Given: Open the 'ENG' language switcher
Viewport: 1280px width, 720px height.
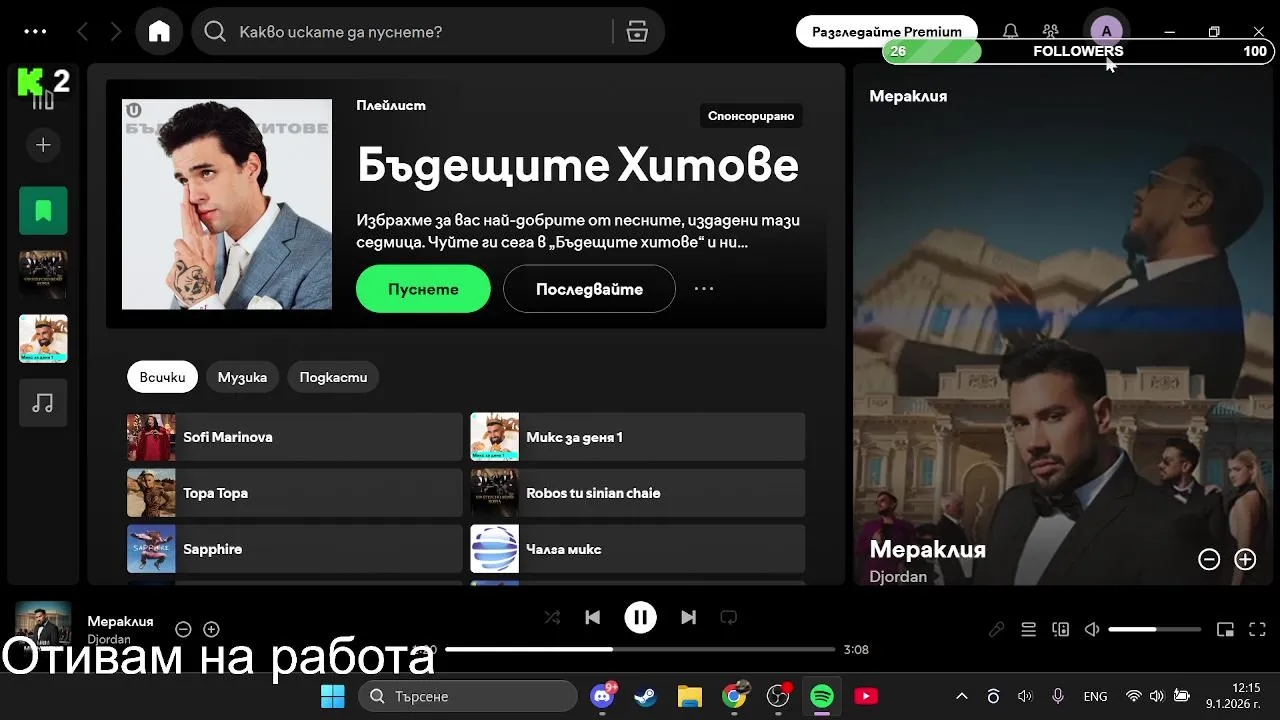Looking at the screenshot, I should (1095, 696).
